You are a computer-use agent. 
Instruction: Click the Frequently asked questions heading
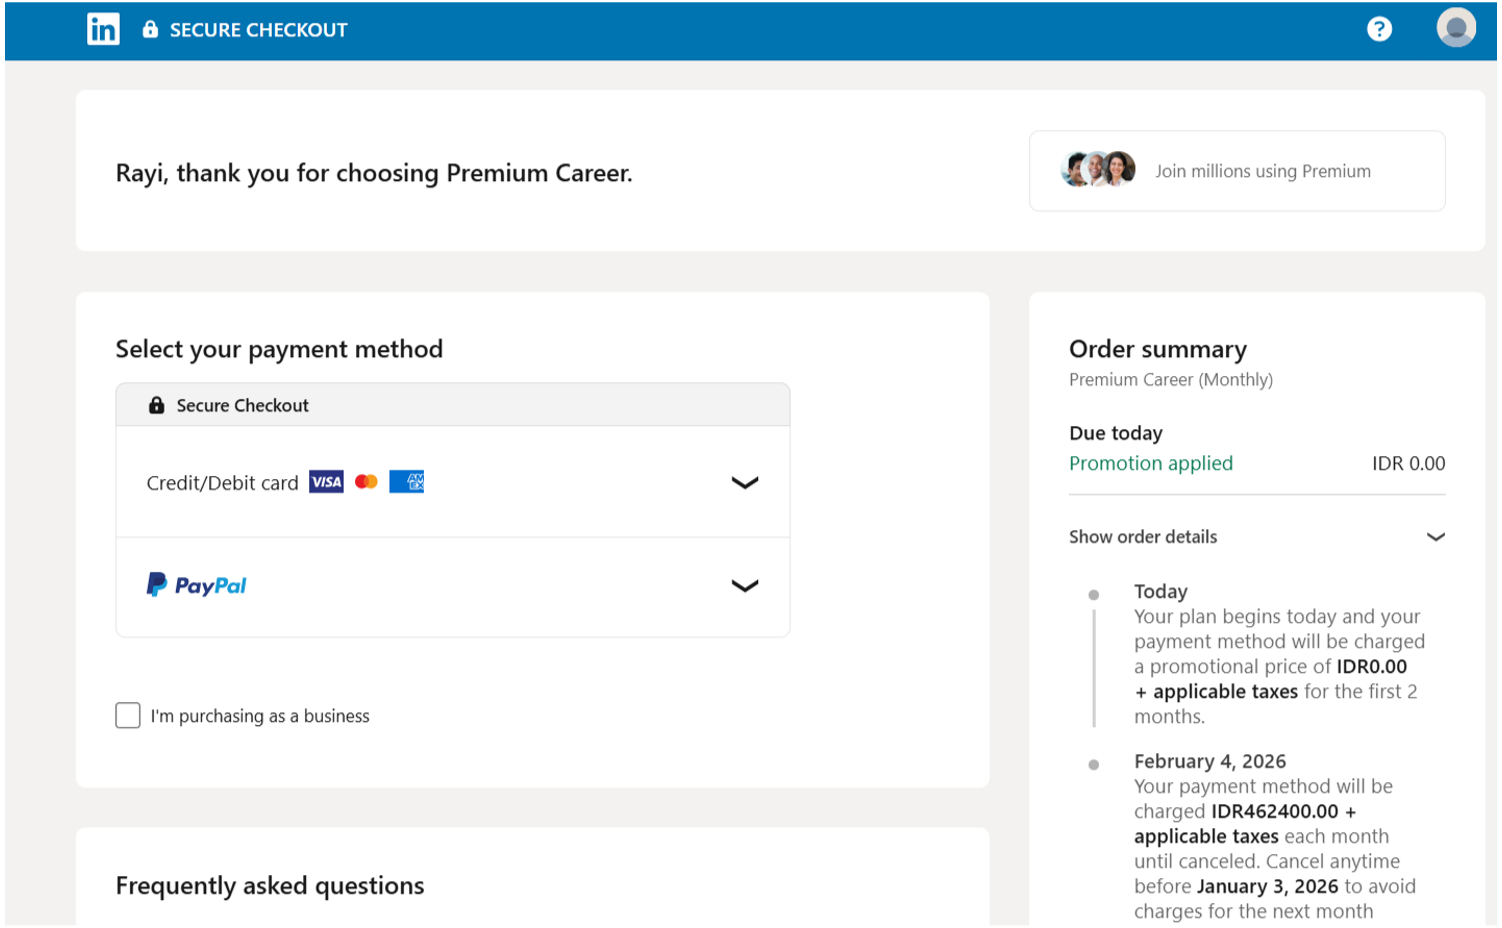coord(270,886)
